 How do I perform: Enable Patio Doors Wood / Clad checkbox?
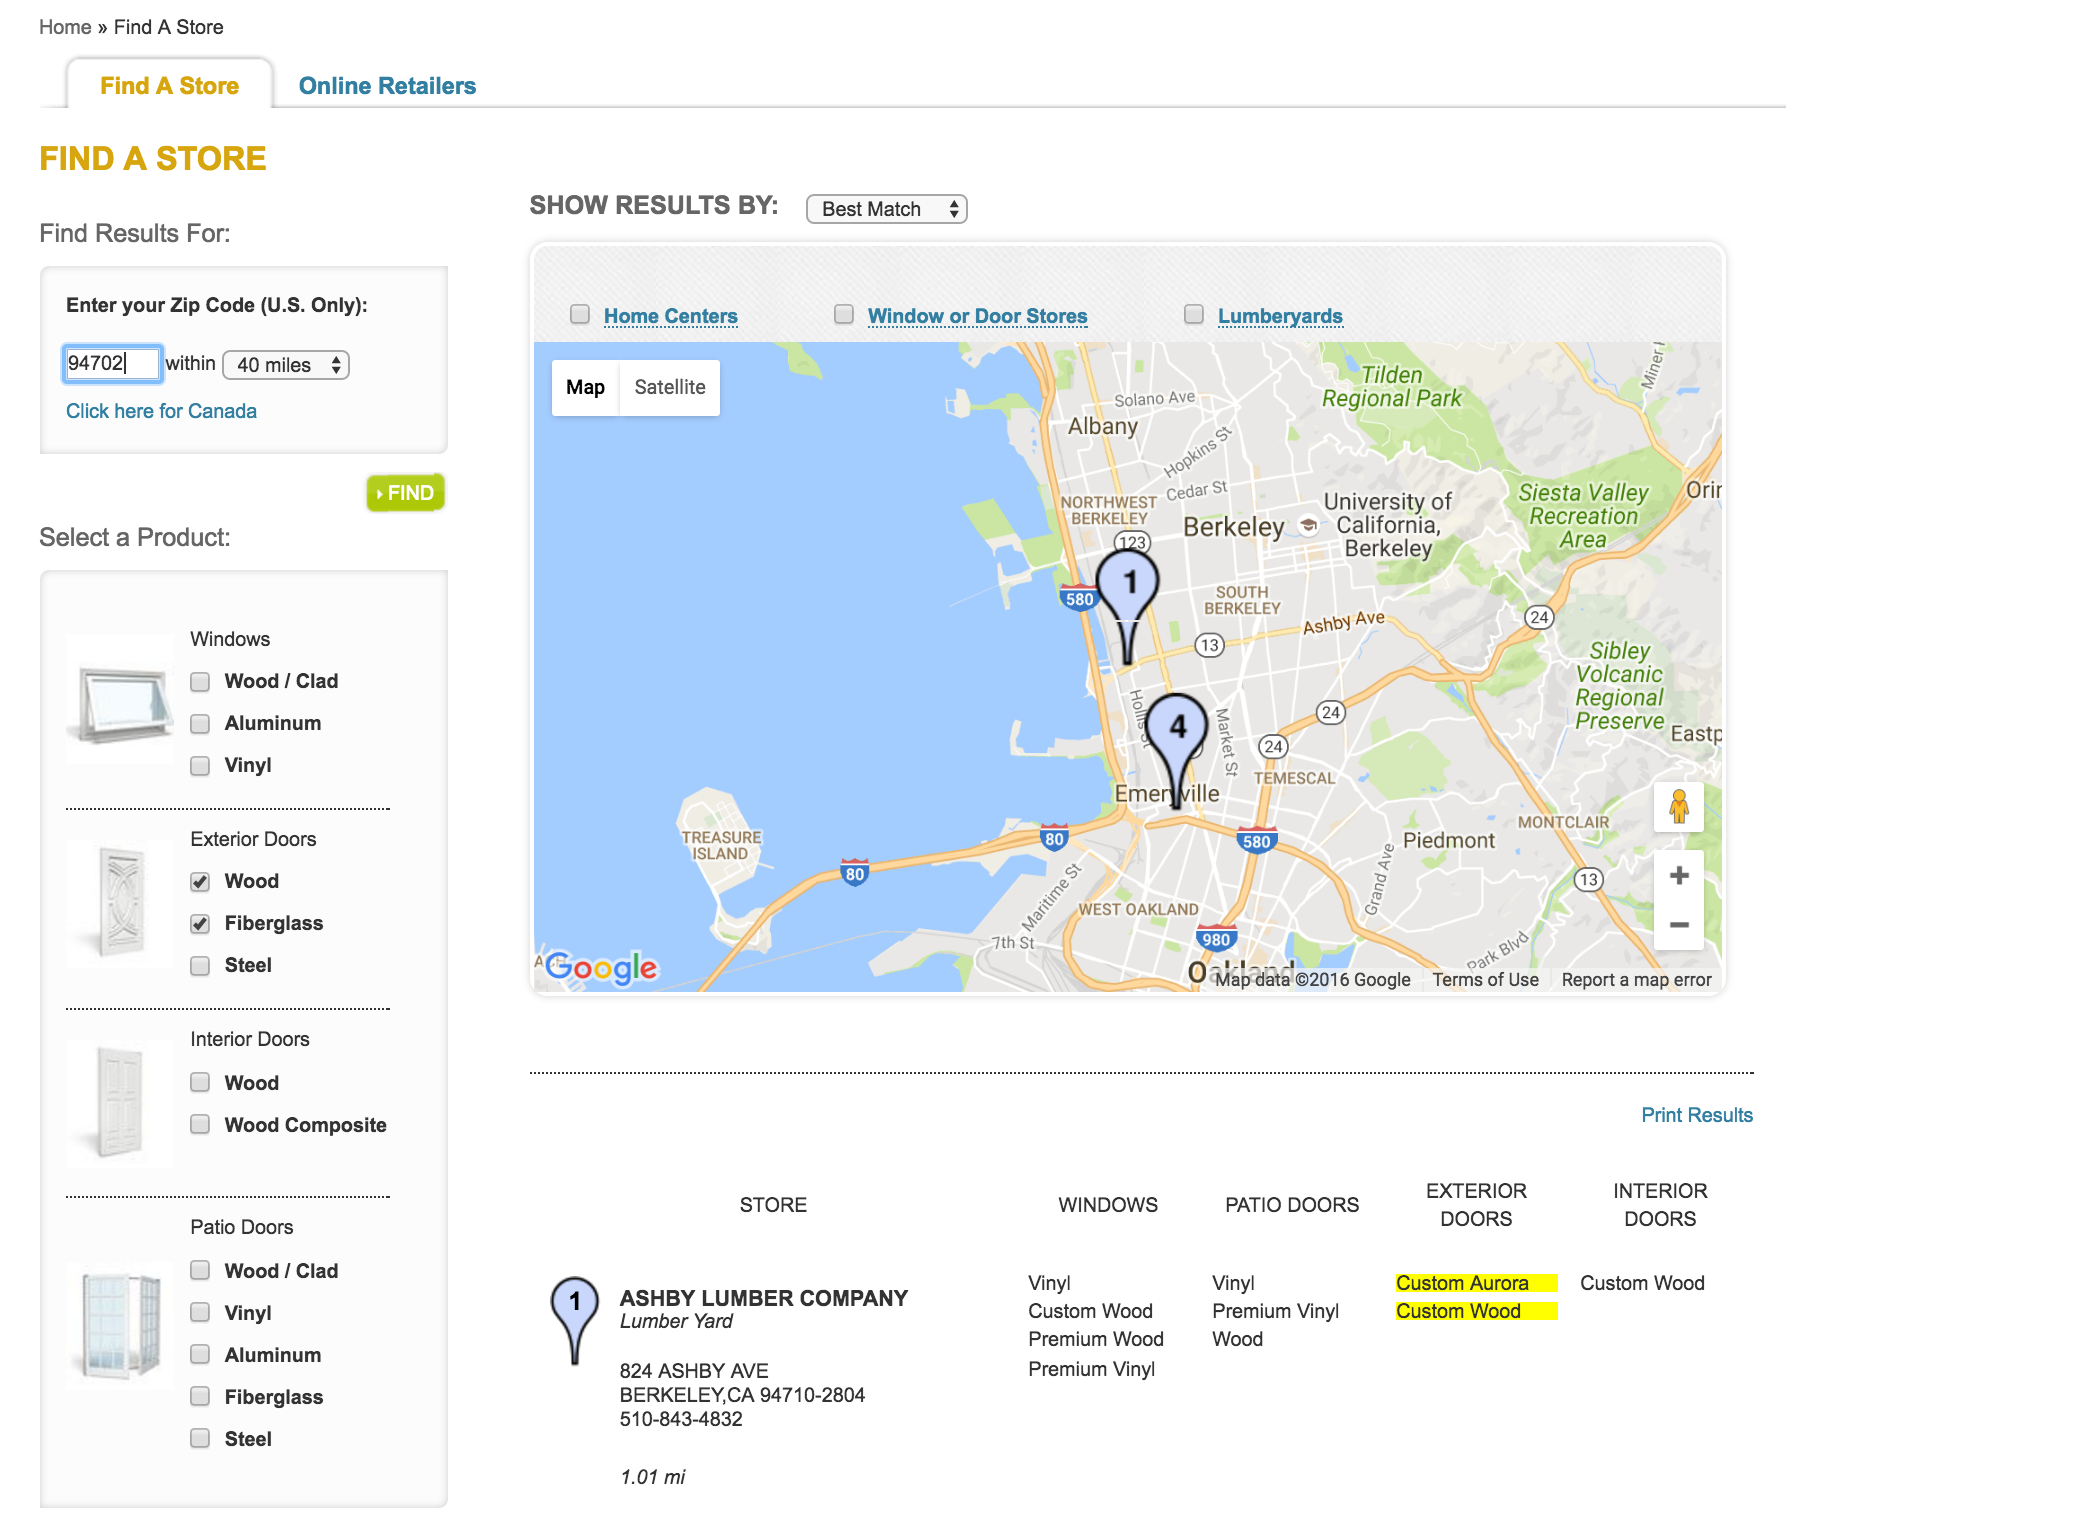(x=200, y=1270)
